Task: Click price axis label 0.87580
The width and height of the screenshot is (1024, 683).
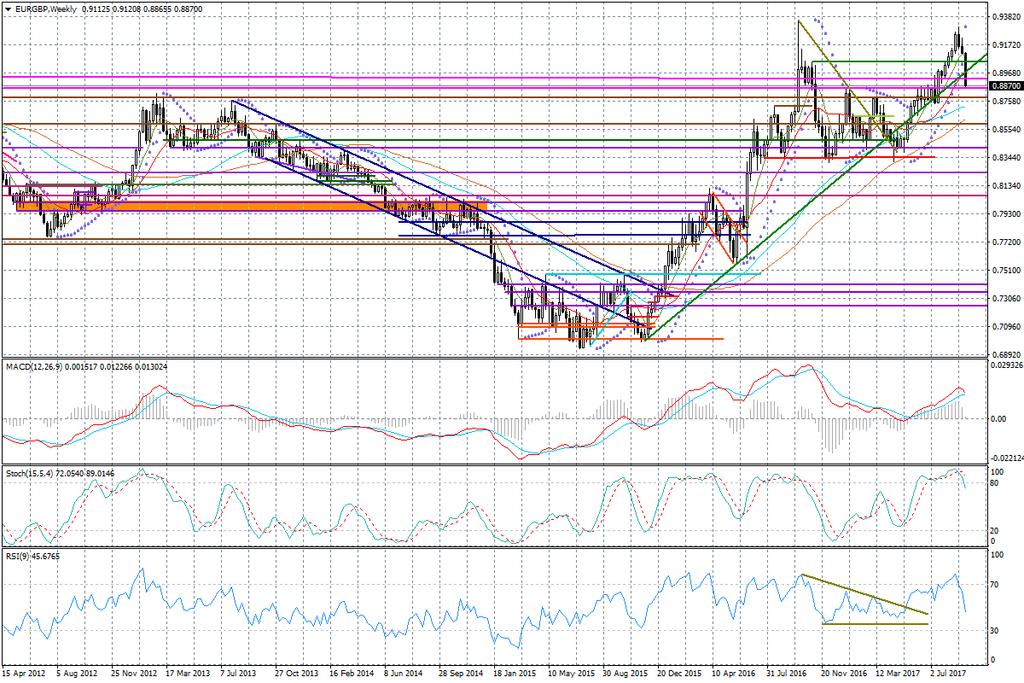Action: click(1006, 101)
